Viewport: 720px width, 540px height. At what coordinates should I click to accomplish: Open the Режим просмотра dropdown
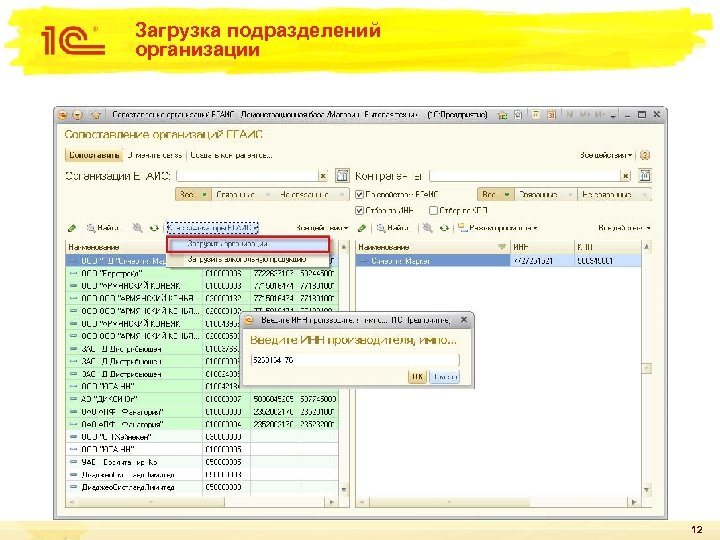point(498,228)
